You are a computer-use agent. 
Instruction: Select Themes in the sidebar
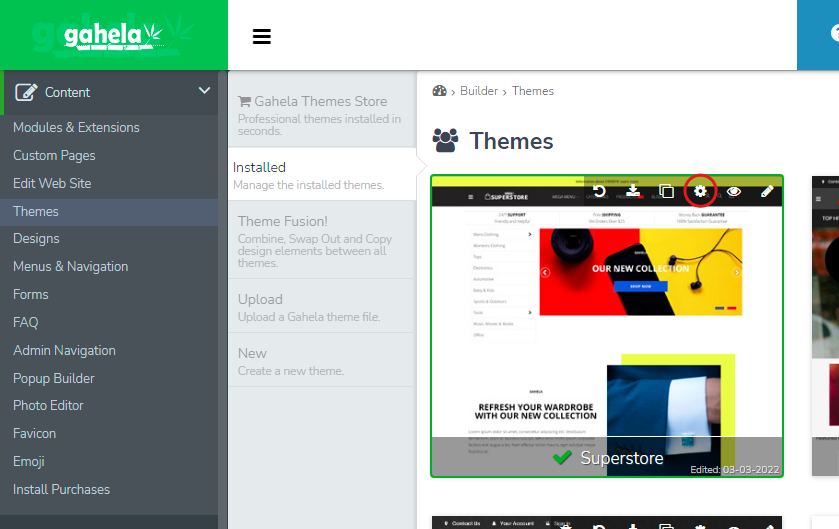[x=109, y=211]
